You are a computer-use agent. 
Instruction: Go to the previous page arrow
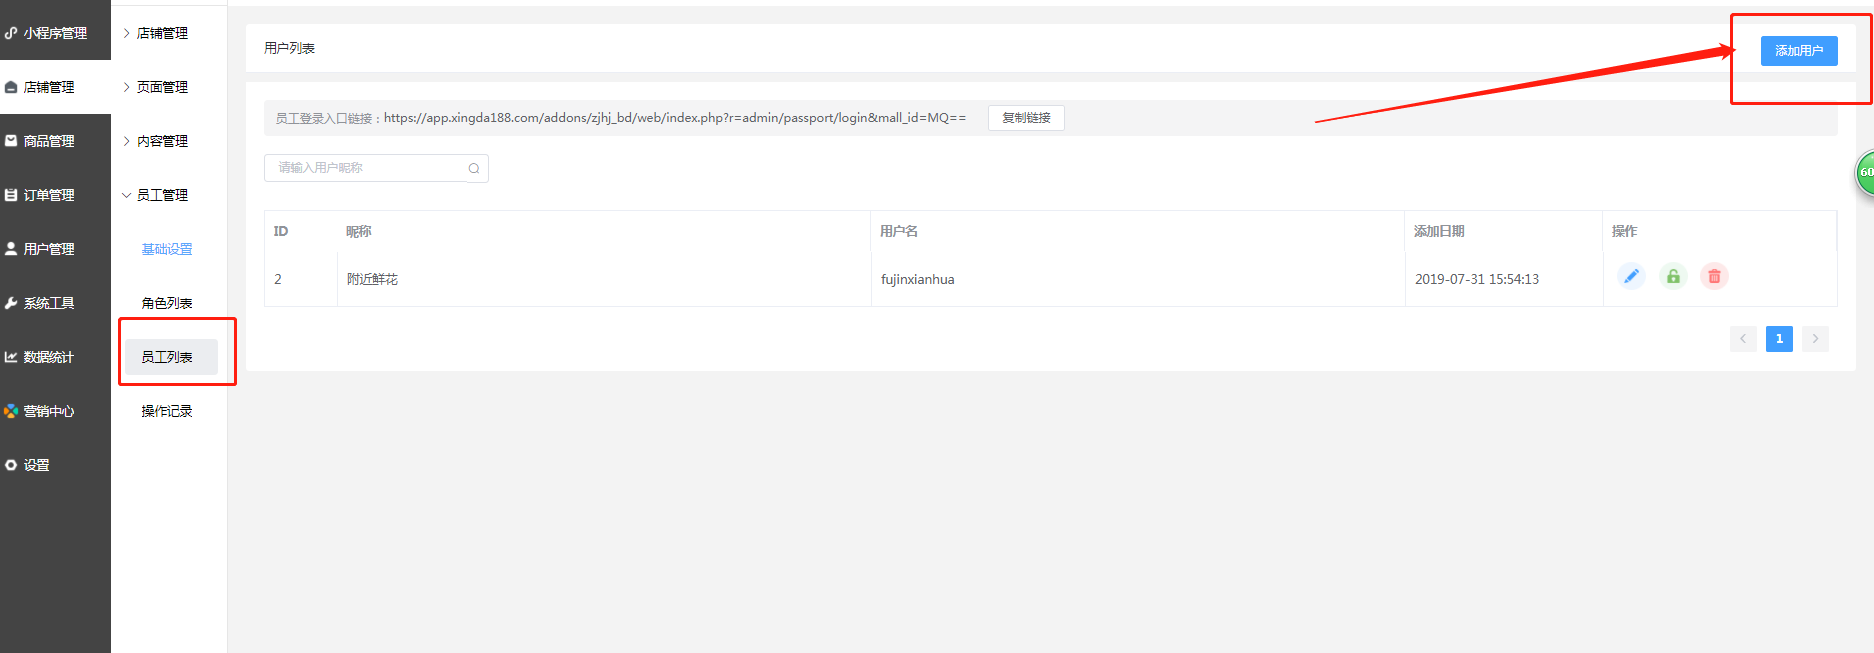[1743, 339]
